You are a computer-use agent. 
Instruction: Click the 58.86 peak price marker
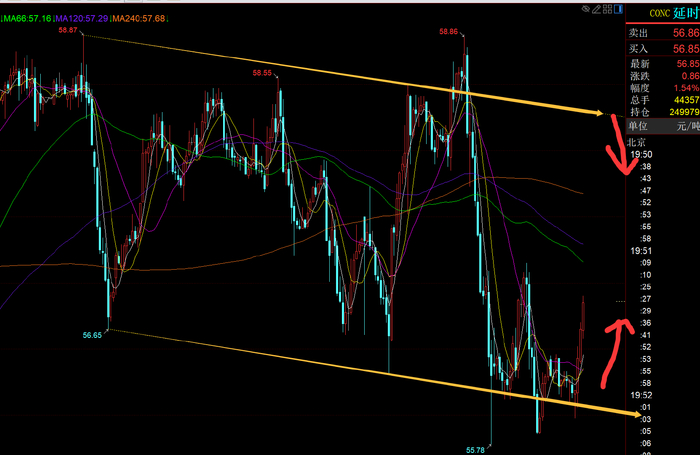click(449, 32)
